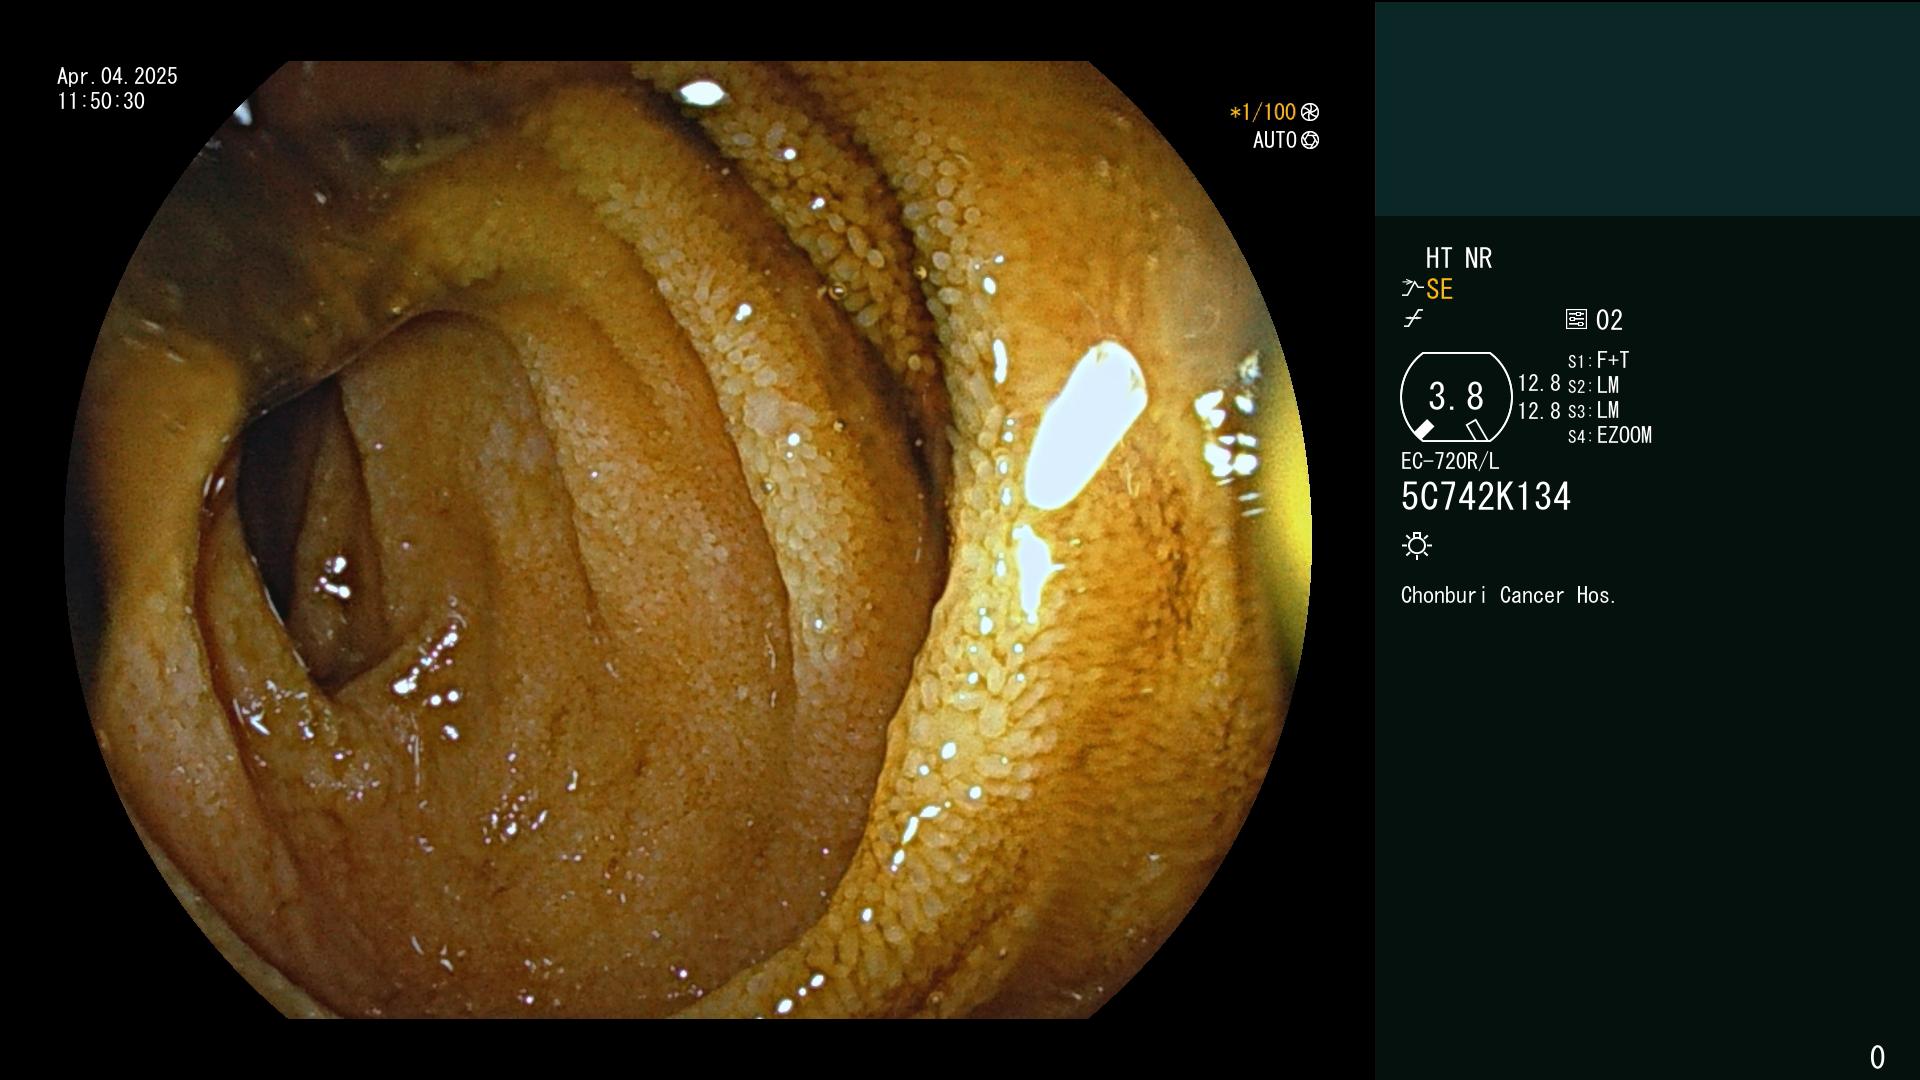1920x1080 pixels.
Task: Click the upper 12.8 diameter value
Action: [x=1539, y=384]
